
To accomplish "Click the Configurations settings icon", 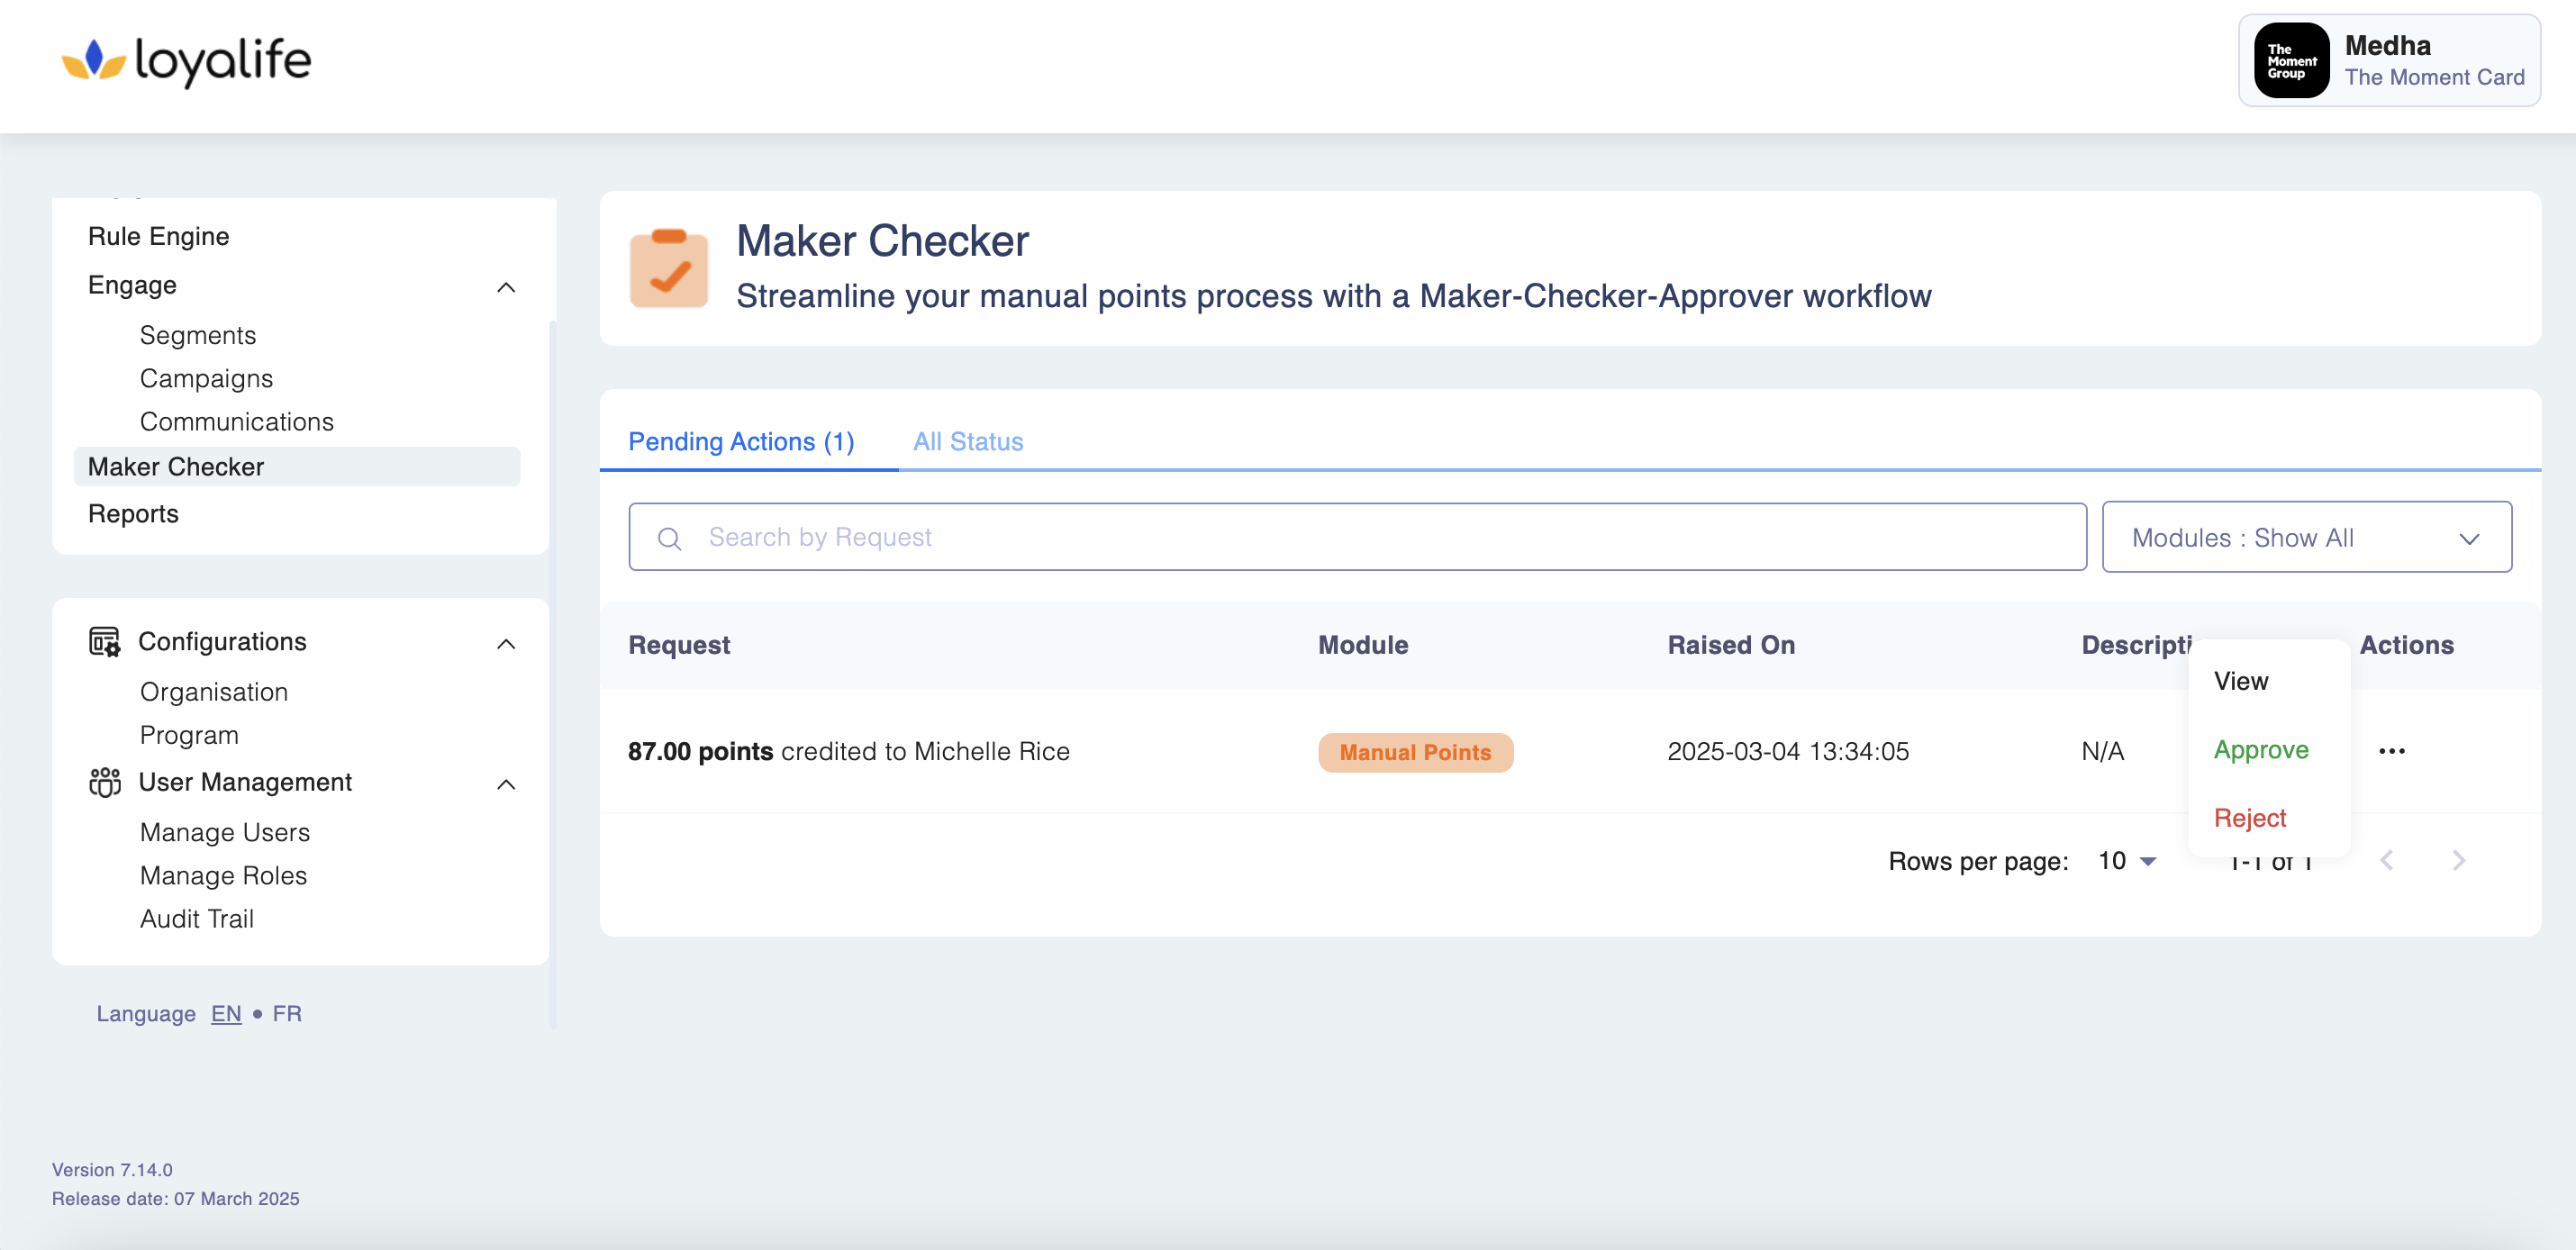I will pyautogui.click(x=104, y=642).
